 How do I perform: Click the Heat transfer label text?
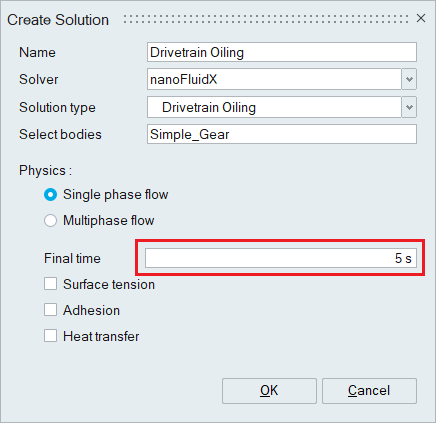click(x=101, y=336)
